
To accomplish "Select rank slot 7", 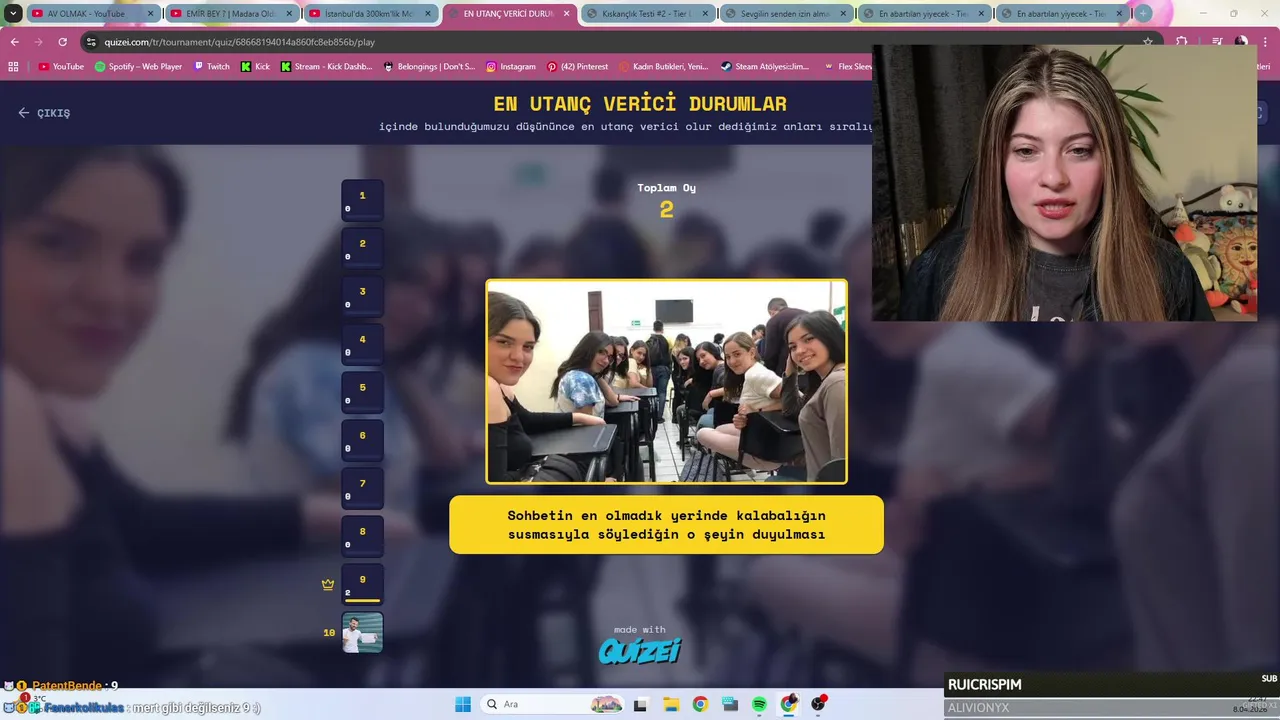I will pyautogui.click(x=362, y=489).
